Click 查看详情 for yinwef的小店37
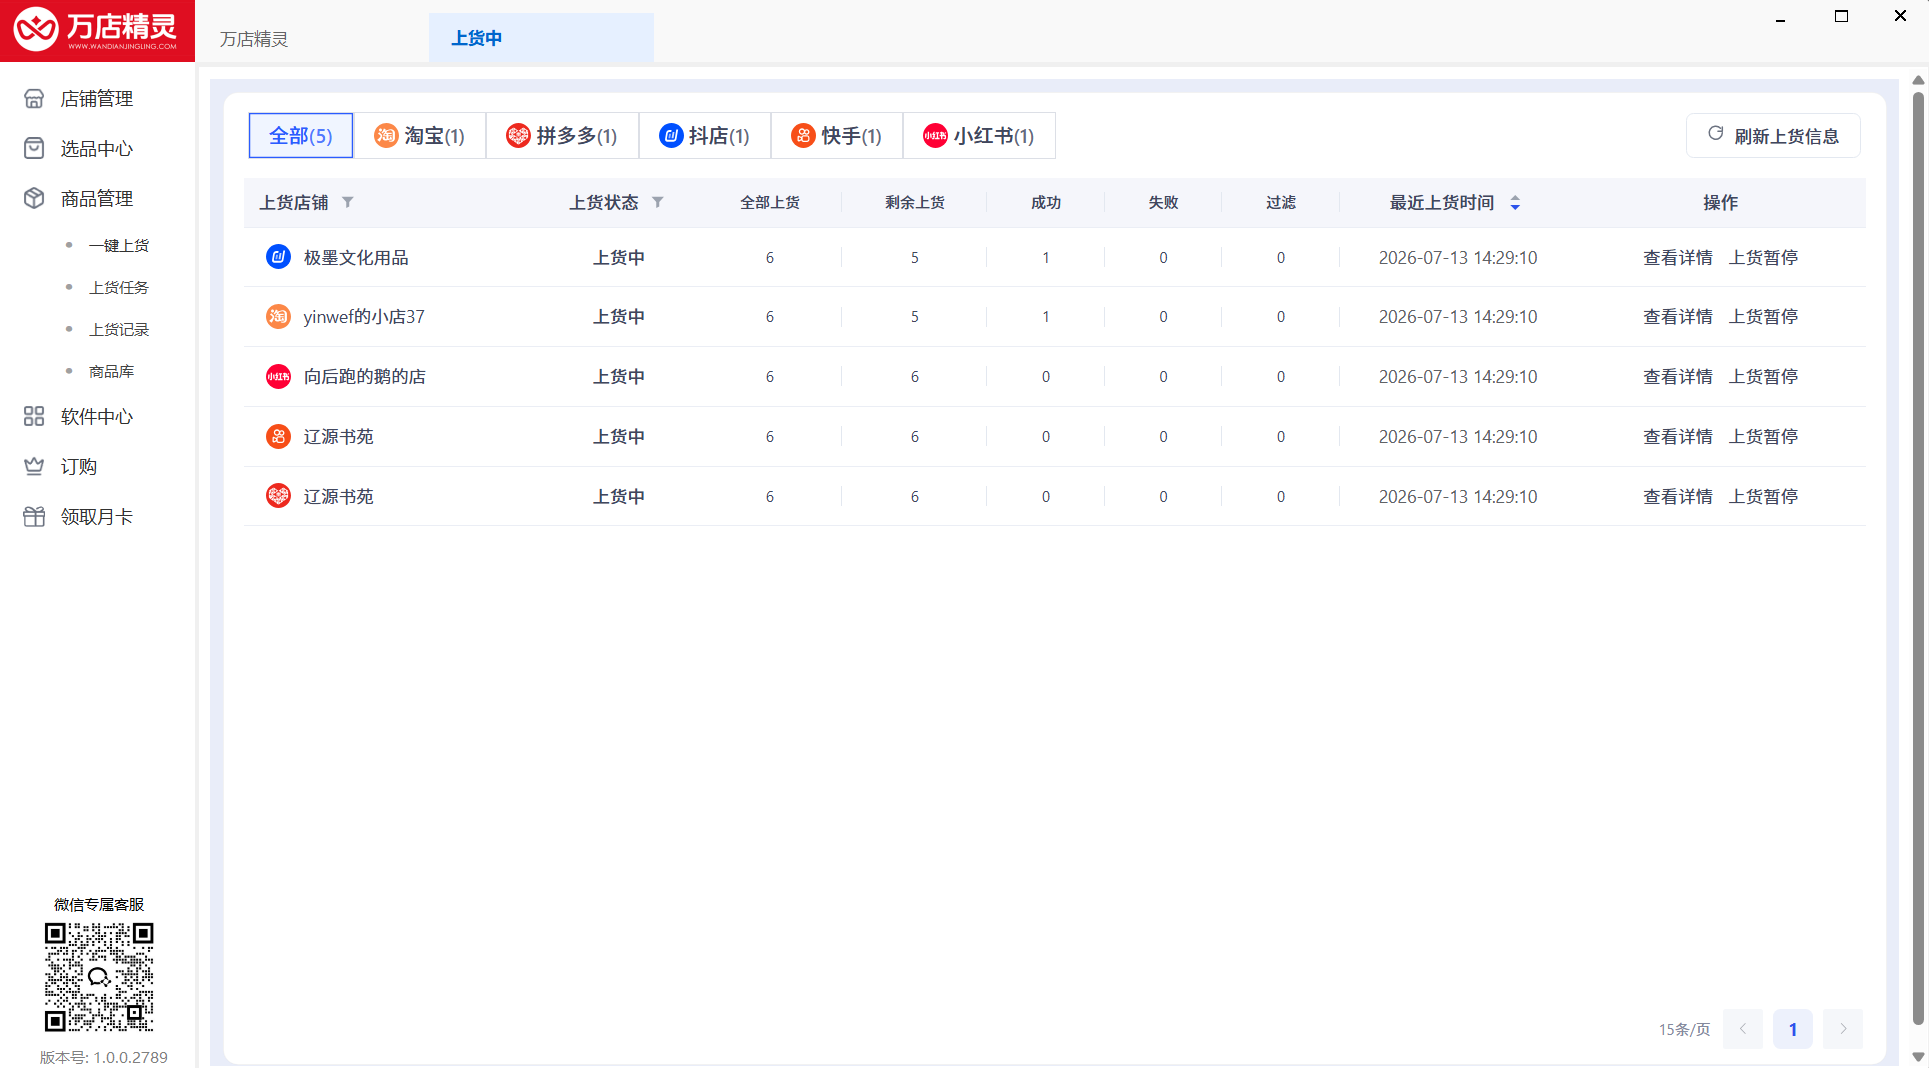The height and width of the screenshot is (1068, 1929). [x=1678, y=317]
